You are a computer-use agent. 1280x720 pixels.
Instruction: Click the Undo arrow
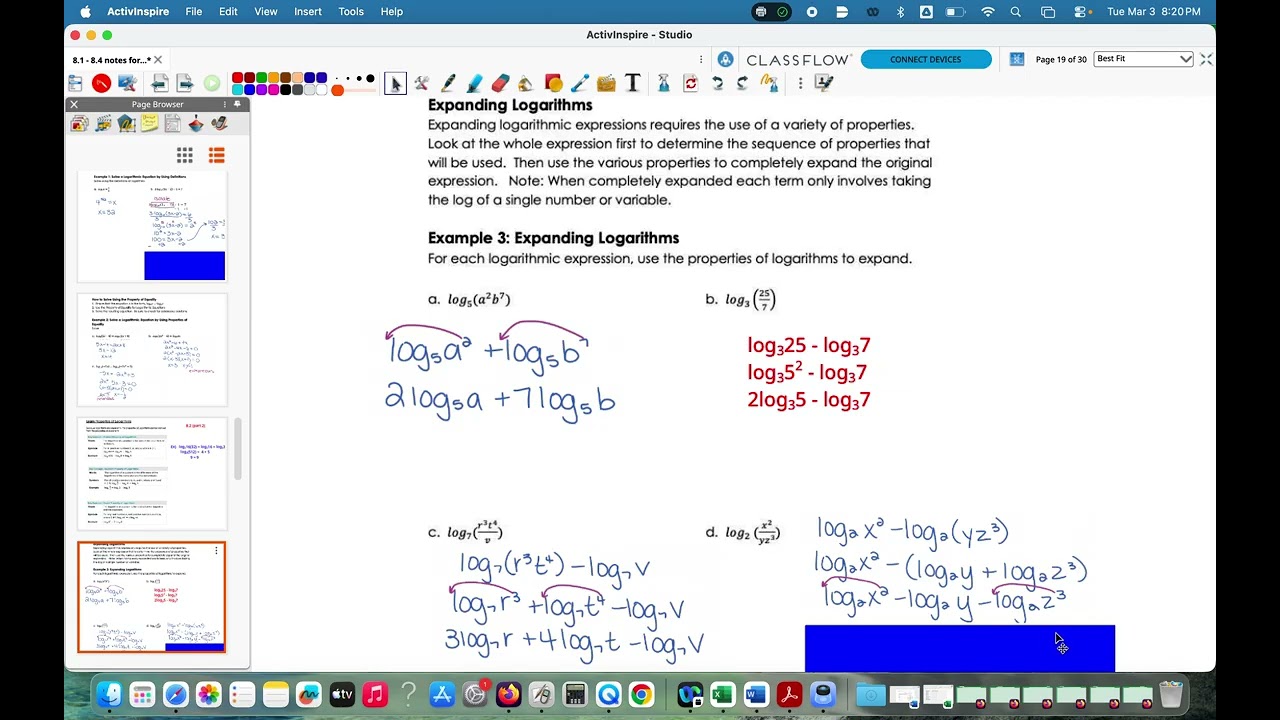click(x=716, y=84)
